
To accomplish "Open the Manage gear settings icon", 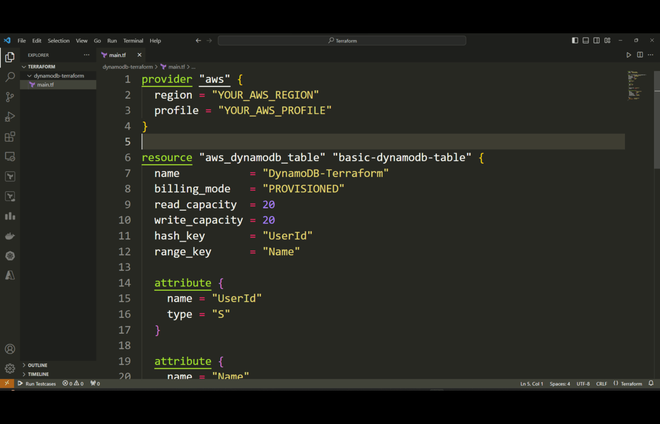I will pos(10,368).
